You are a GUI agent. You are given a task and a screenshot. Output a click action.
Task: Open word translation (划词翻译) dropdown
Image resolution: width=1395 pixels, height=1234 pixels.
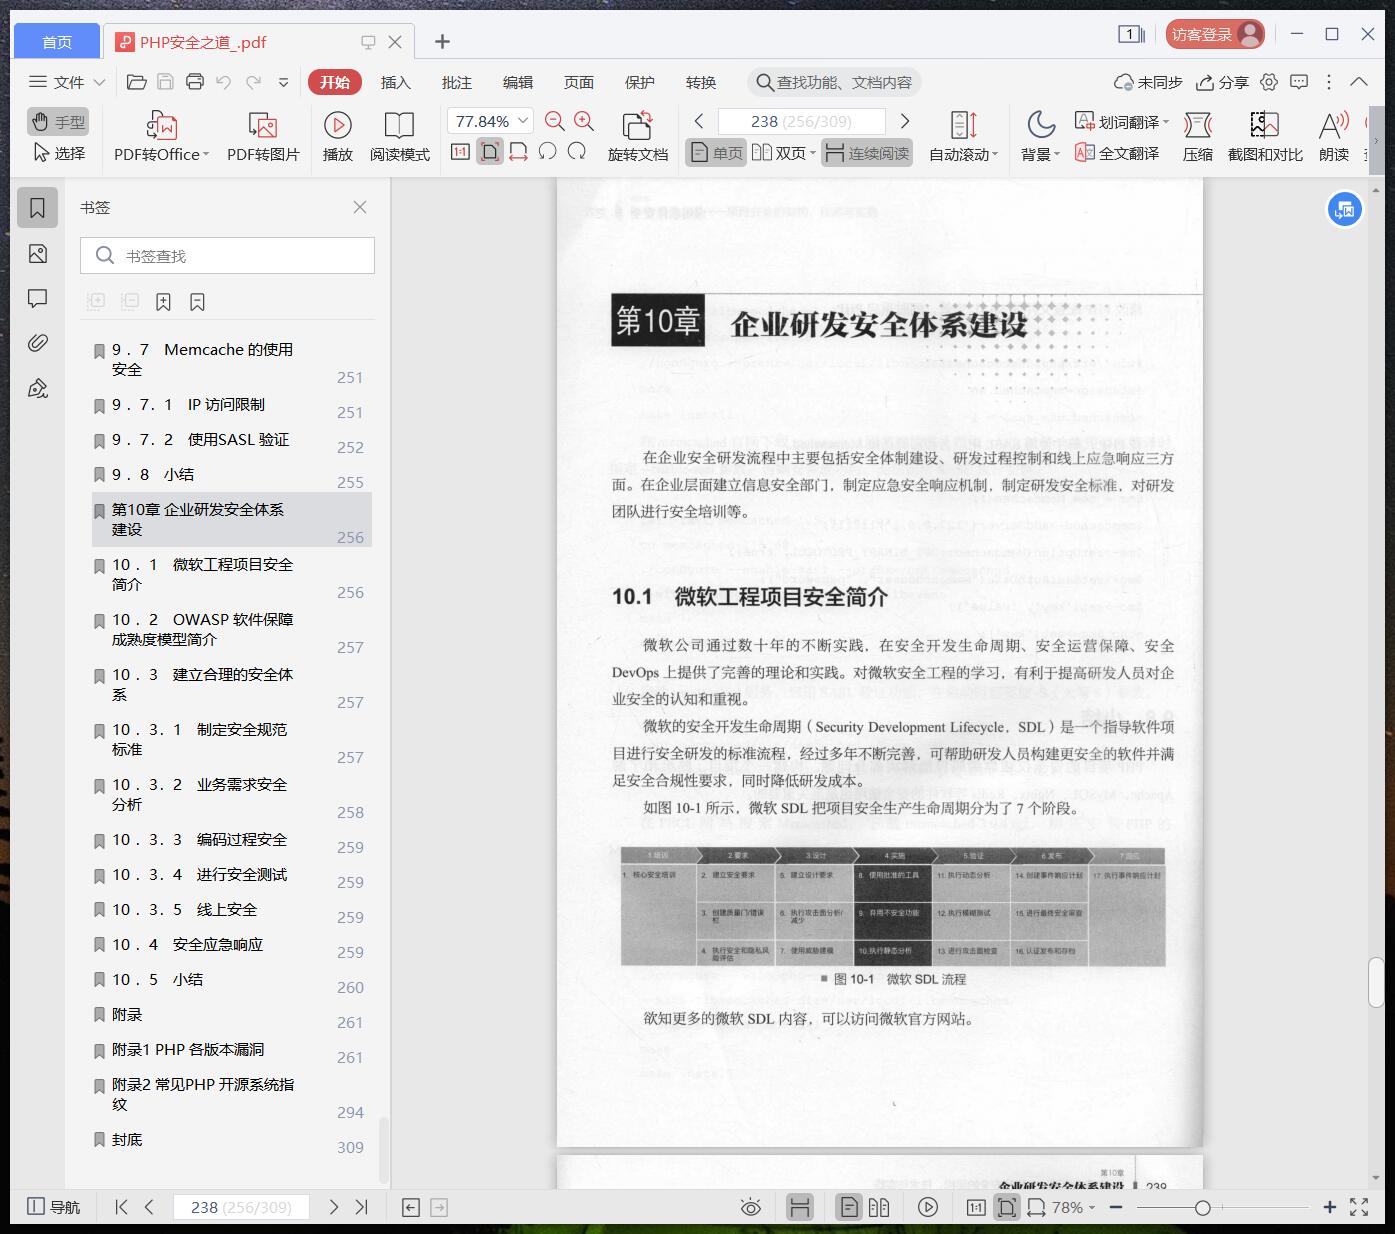[1122, 122]
